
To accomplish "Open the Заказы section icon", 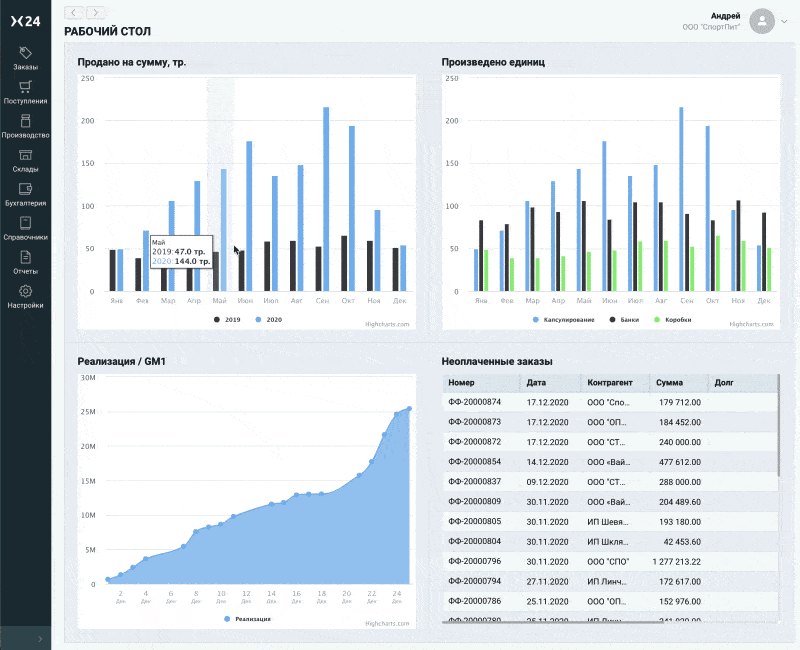I will (x=25, y=53).
